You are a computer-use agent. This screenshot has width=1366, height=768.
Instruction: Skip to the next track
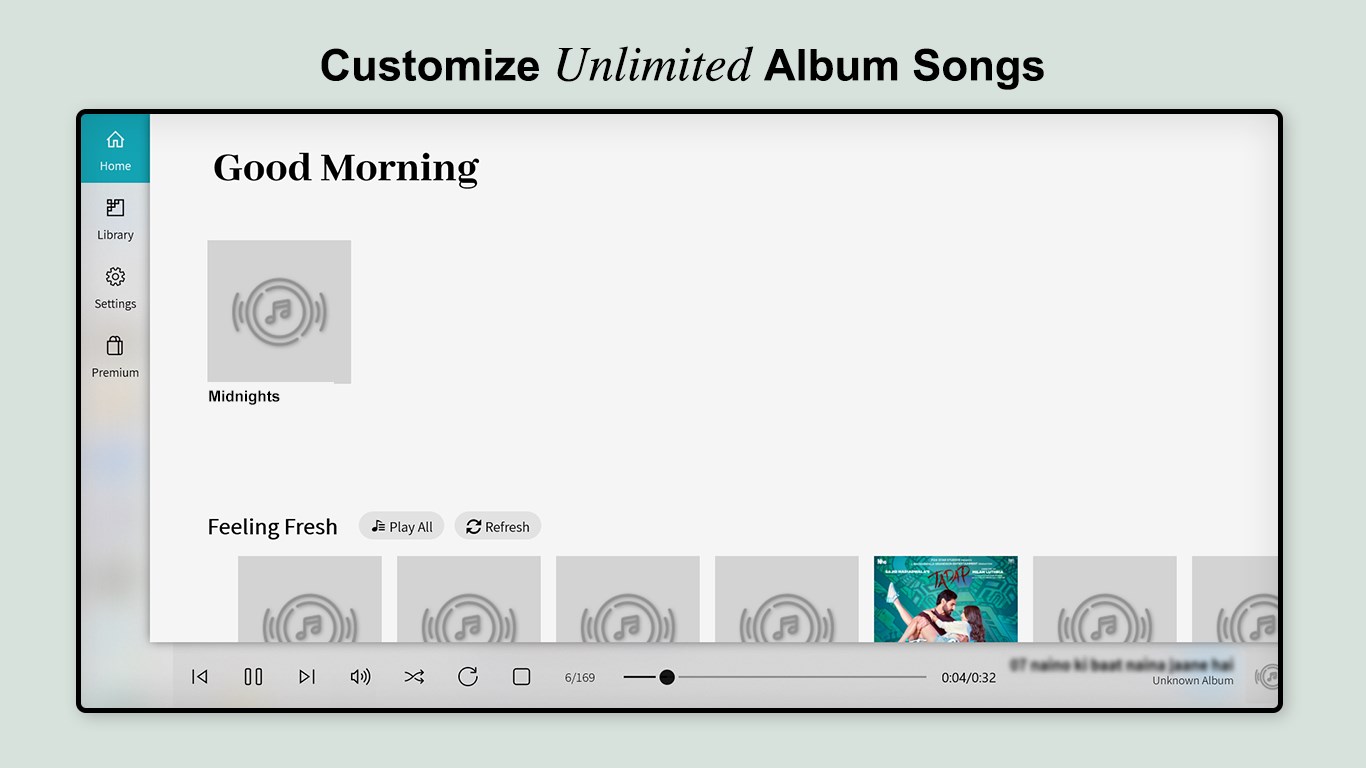307,677
